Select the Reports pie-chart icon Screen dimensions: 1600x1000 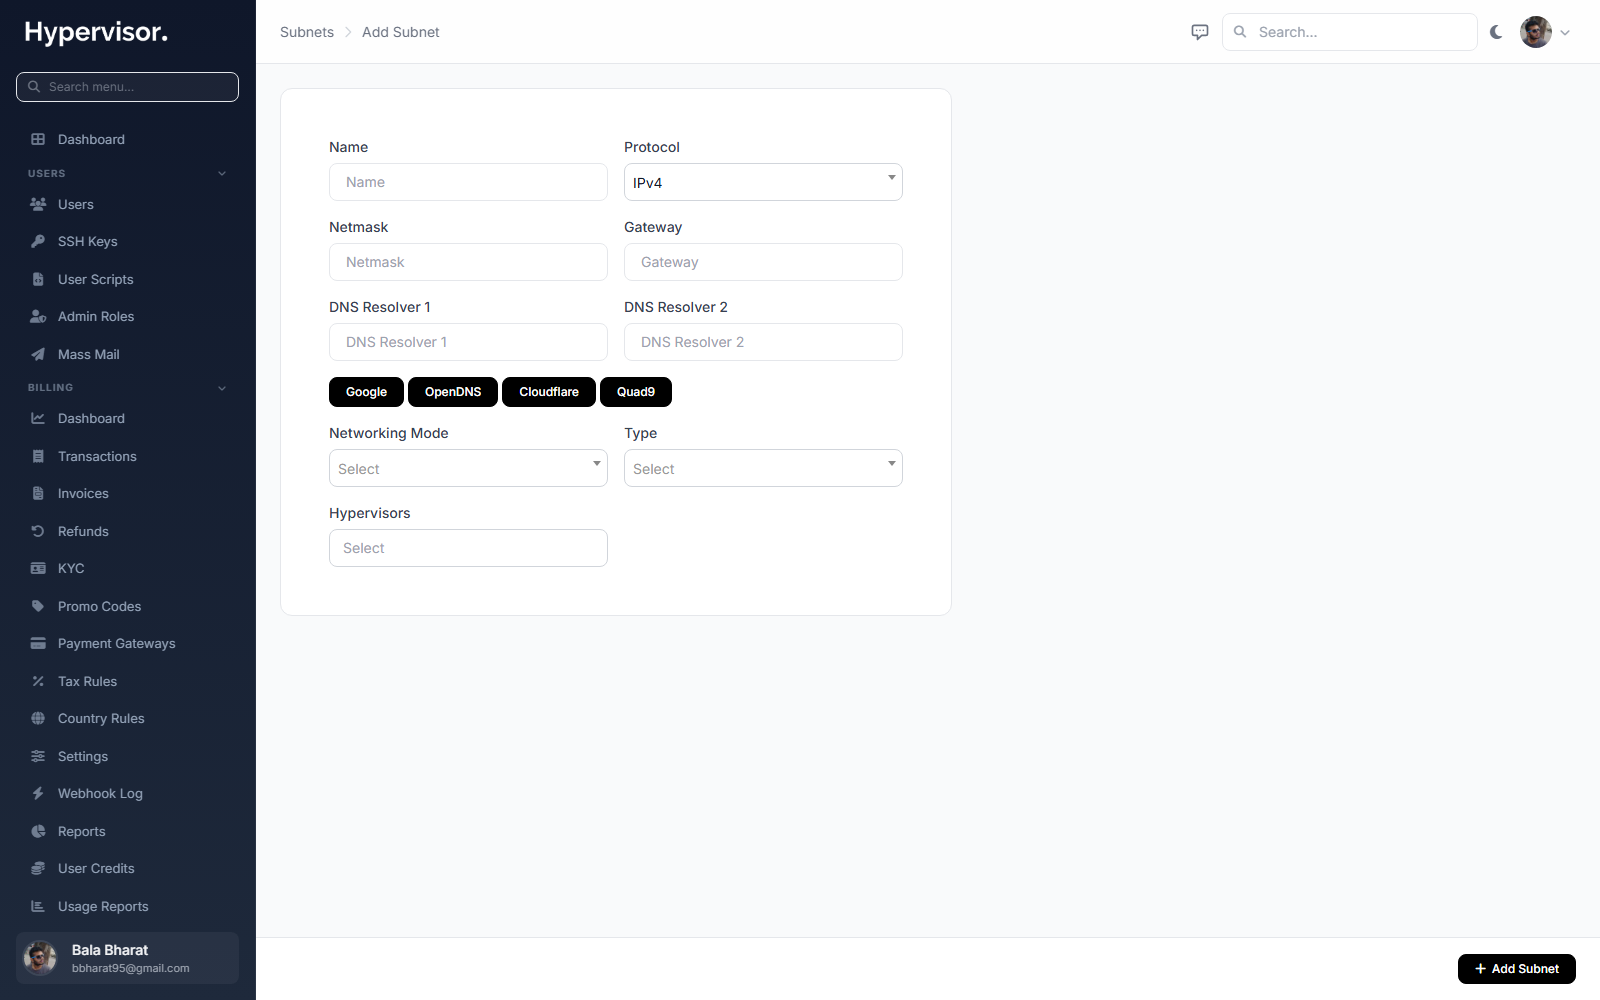coord(38,831)
